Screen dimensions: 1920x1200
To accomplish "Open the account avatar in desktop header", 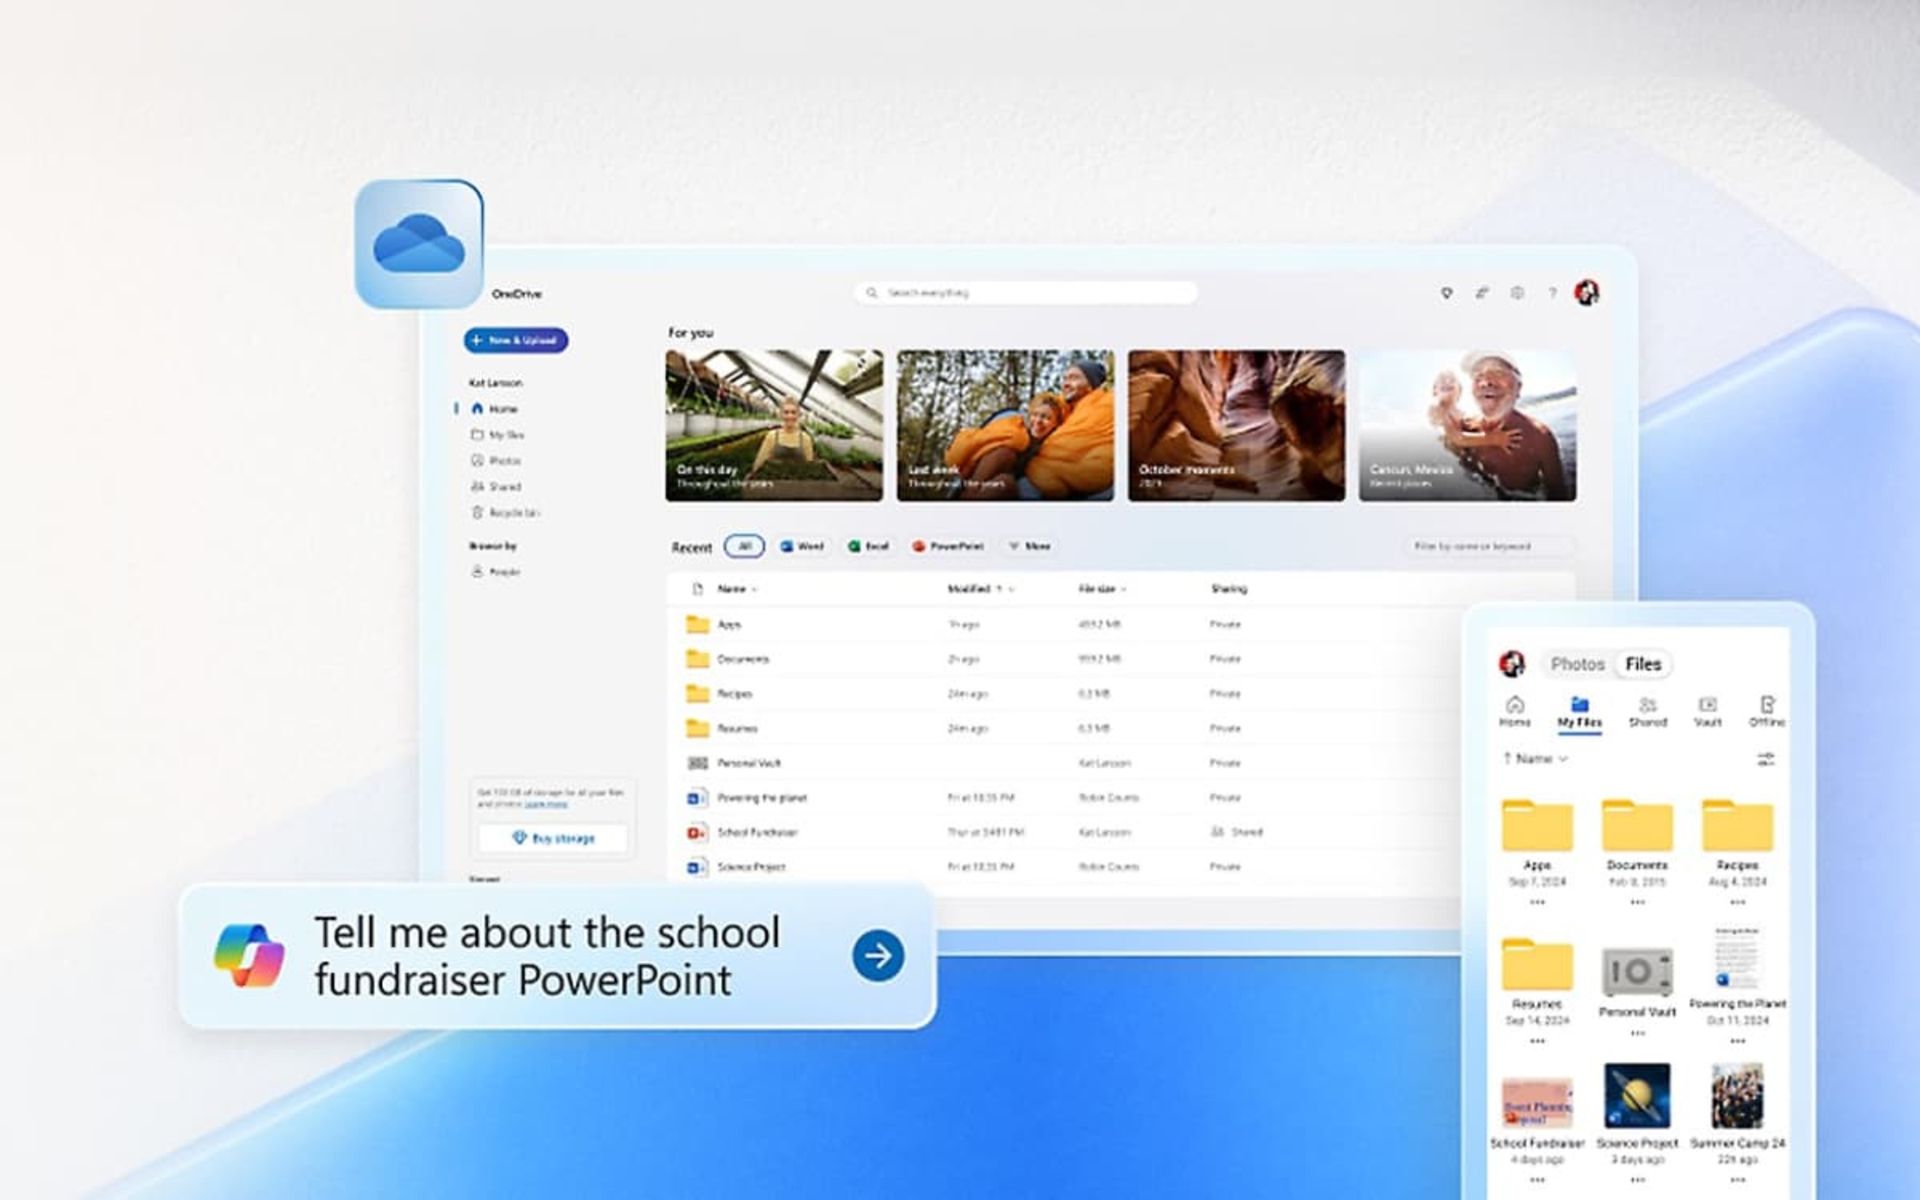I will point(1587,293).
